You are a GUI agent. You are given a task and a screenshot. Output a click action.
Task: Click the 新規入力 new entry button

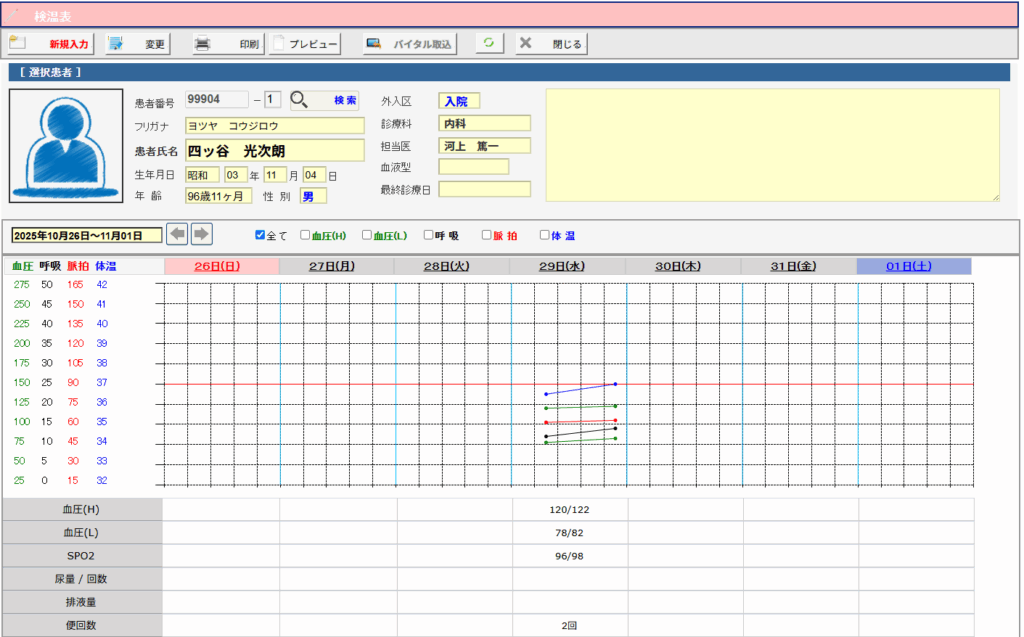tap(50, 44)
